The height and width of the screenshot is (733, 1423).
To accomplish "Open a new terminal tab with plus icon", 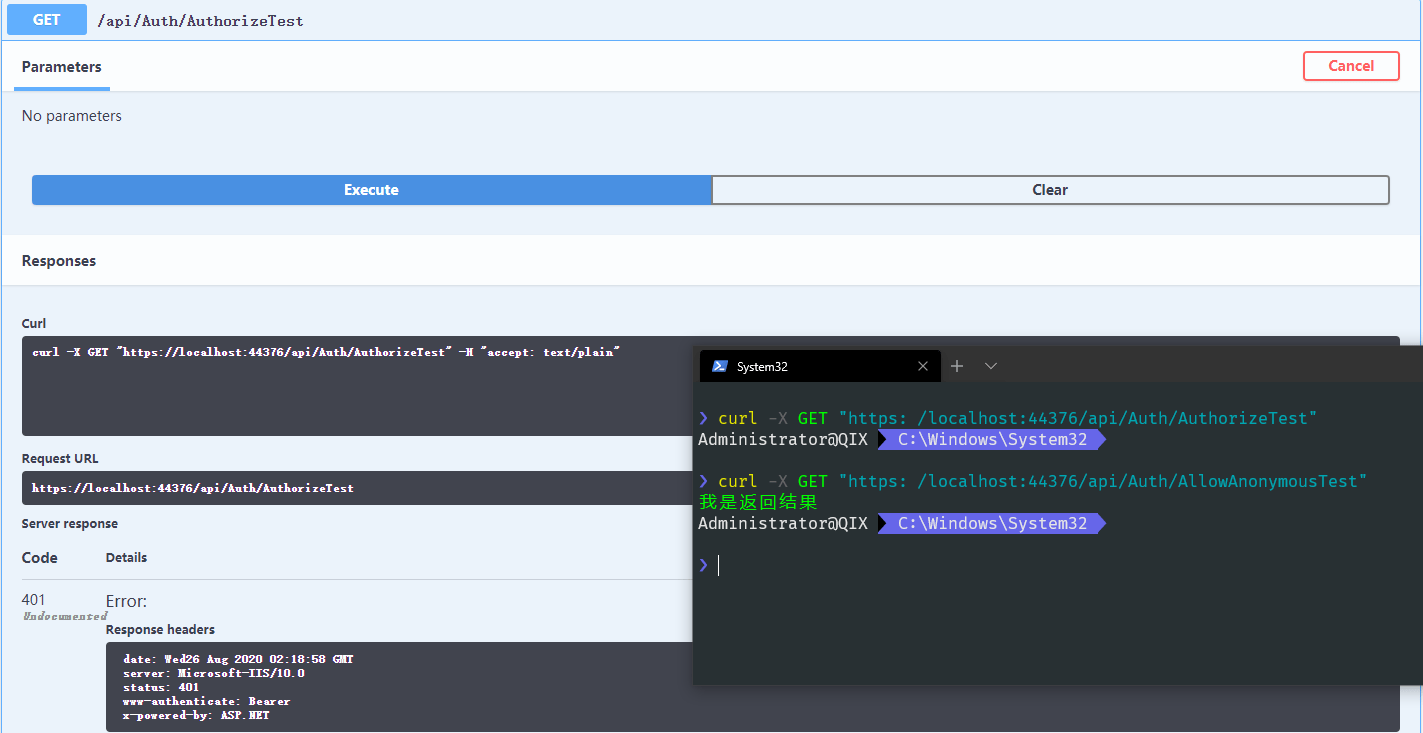I will [957, 367].
